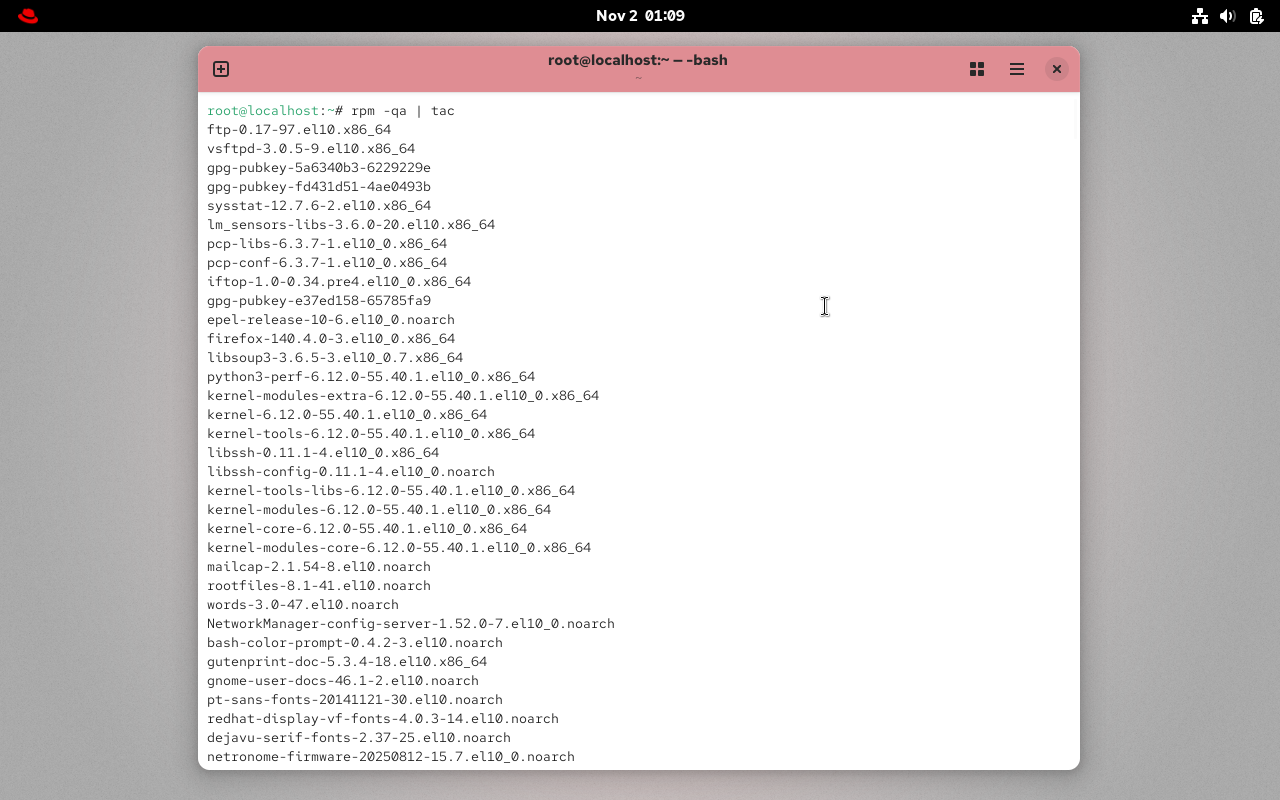
Task: Click the network status icon
Action: [x=1200, y=16]
